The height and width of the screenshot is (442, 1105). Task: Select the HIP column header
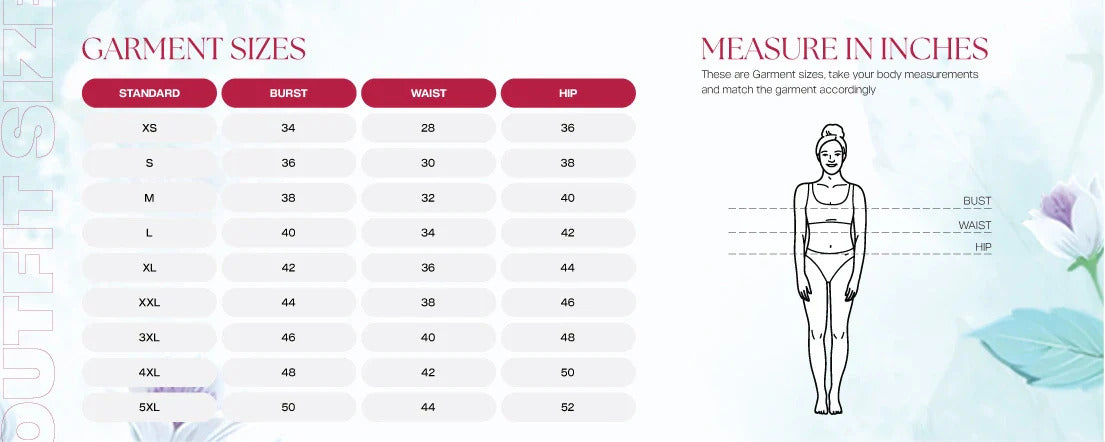(x=568, y=93)
